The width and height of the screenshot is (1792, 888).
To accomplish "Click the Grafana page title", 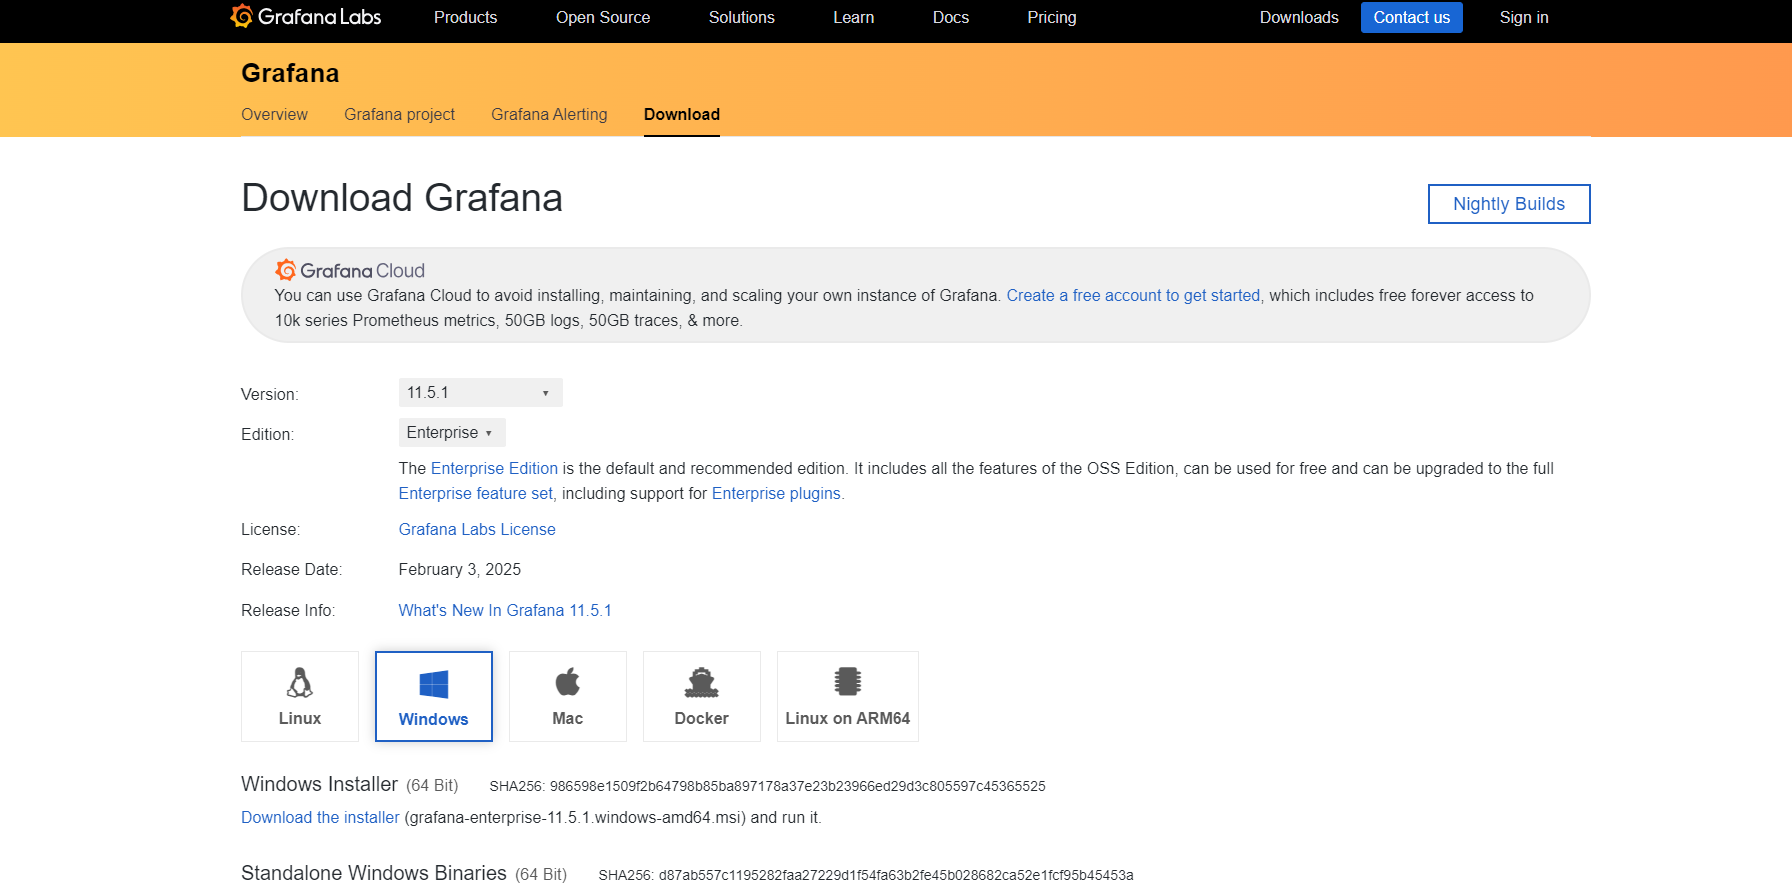I will tap(290, 73).
